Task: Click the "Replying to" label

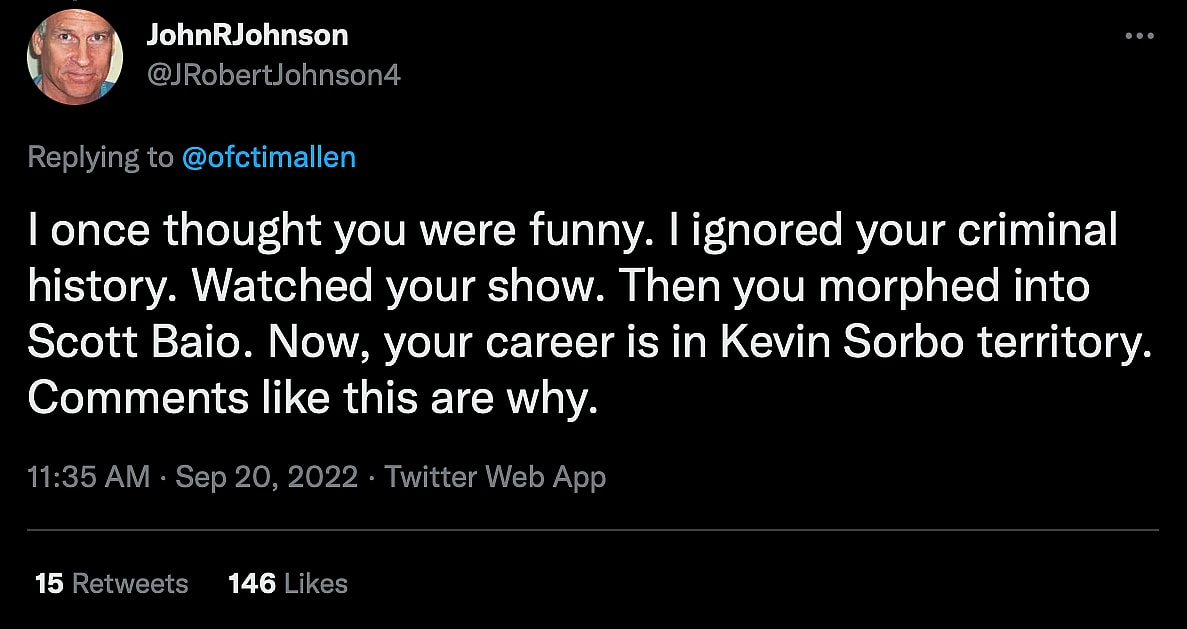Action: 100,157
